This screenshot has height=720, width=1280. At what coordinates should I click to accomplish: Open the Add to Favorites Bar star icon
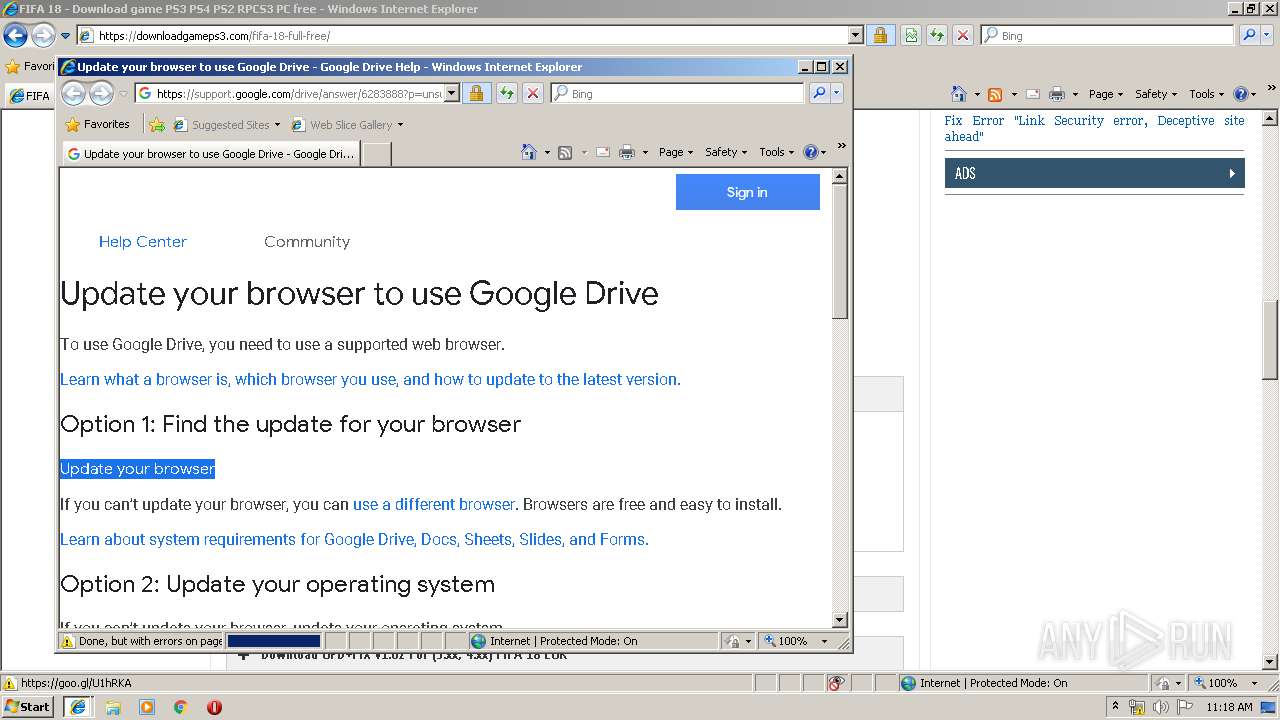click(x=157, y=125)
